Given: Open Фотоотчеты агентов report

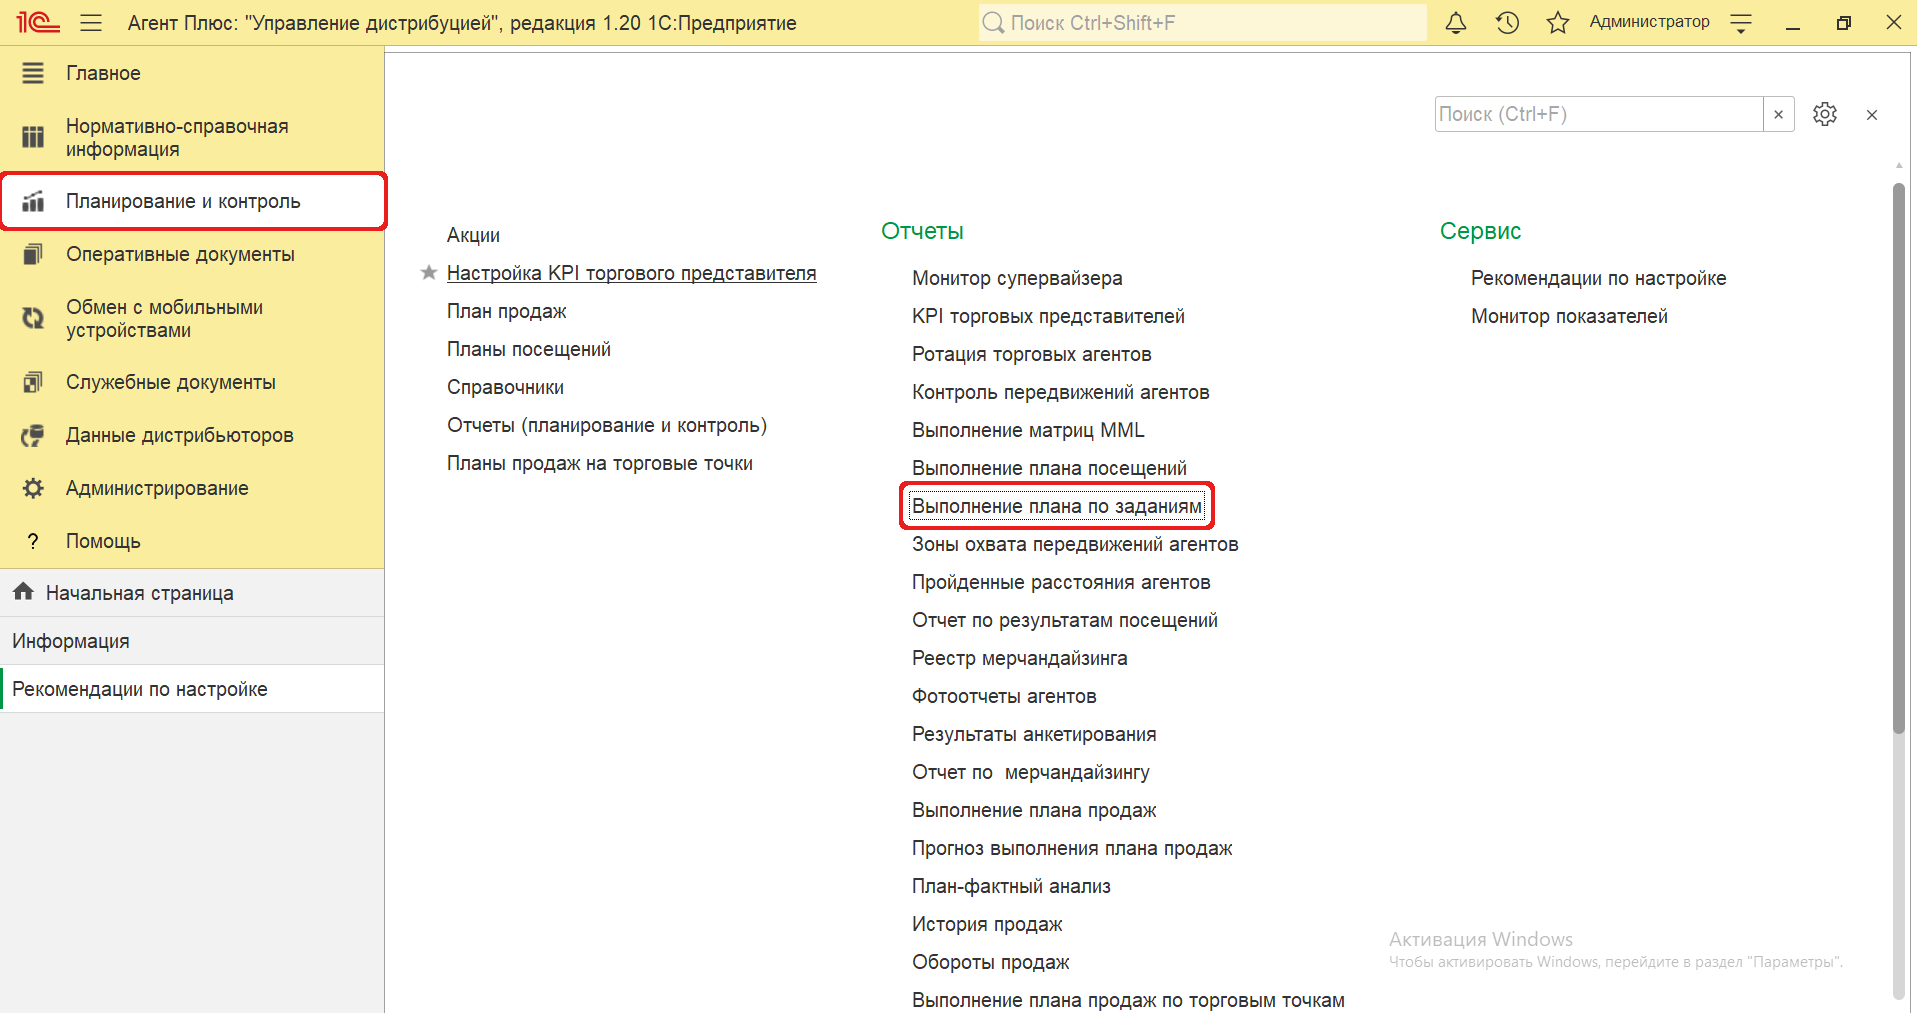Looking at the screenshot, I should tap(1004, 696).
